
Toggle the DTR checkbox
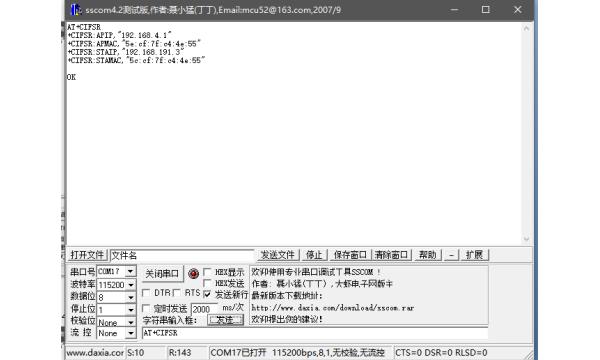point(146,293)
